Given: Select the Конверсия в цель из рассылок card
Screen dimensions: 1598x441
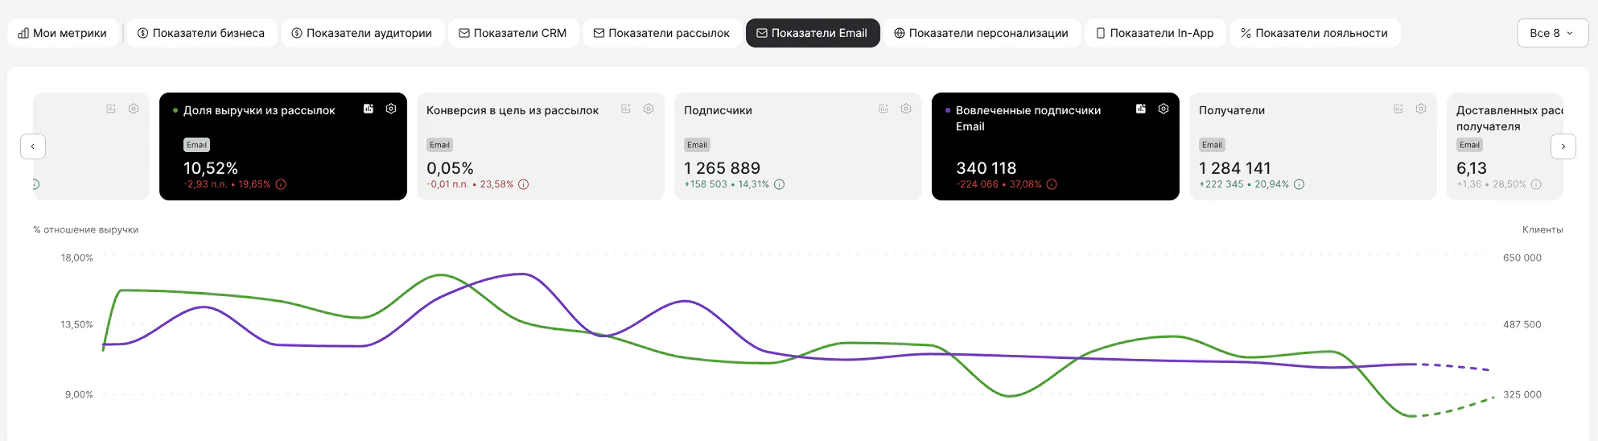Looking at the screenshot, I should [541, 146].
